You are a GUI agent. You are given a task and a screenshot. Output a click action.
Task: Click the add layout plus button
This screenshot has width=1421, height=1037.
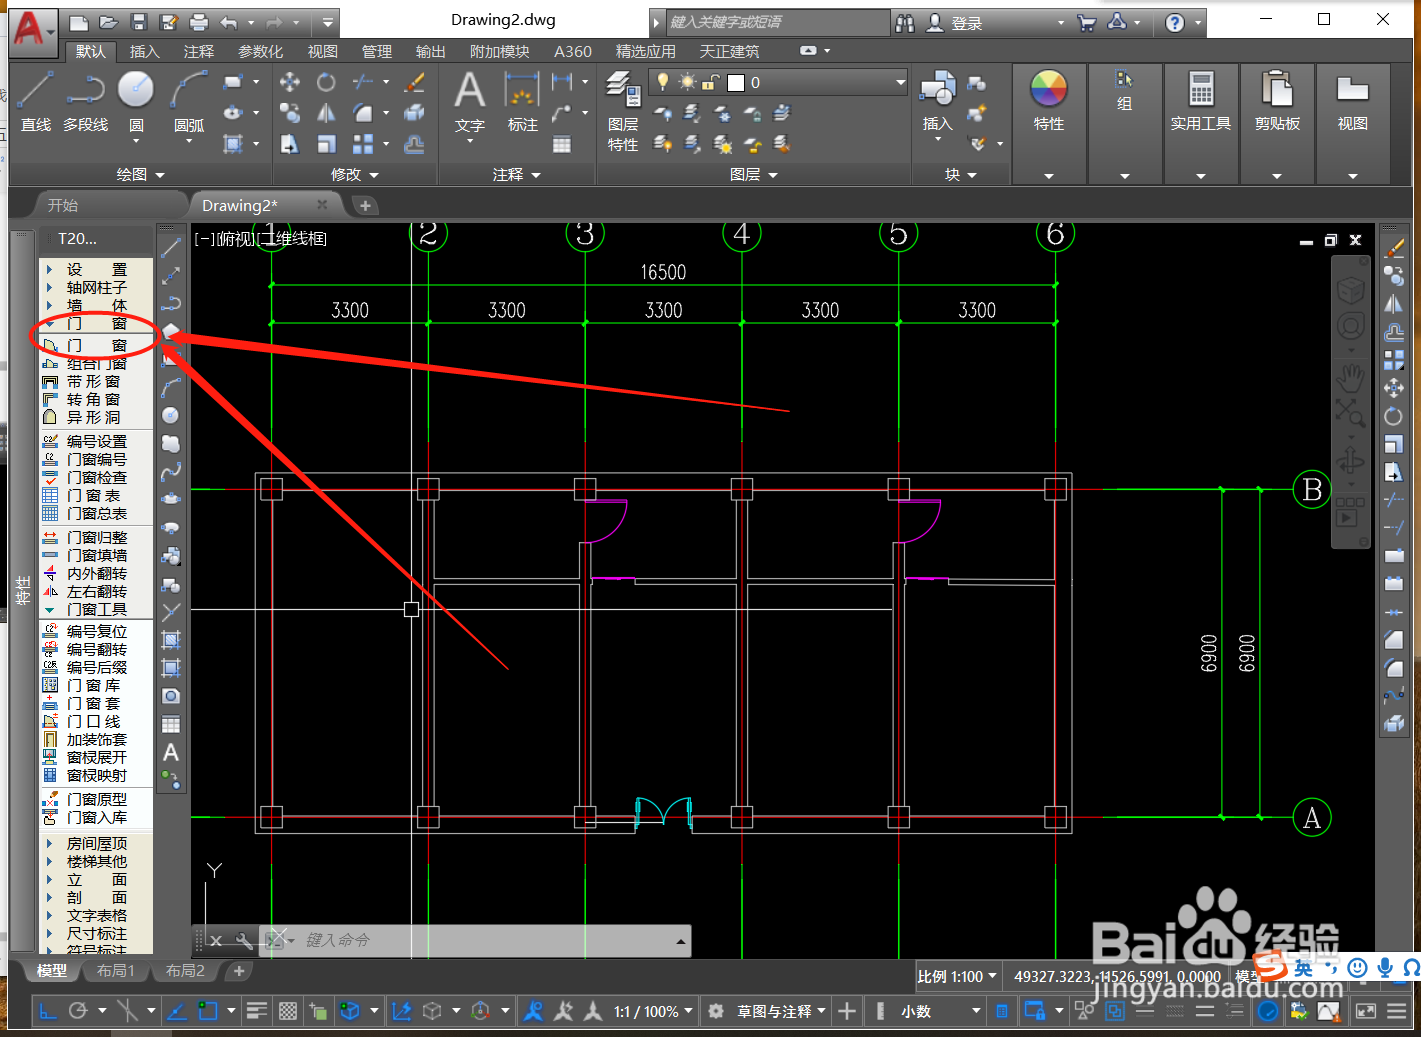tap(238, 970)
